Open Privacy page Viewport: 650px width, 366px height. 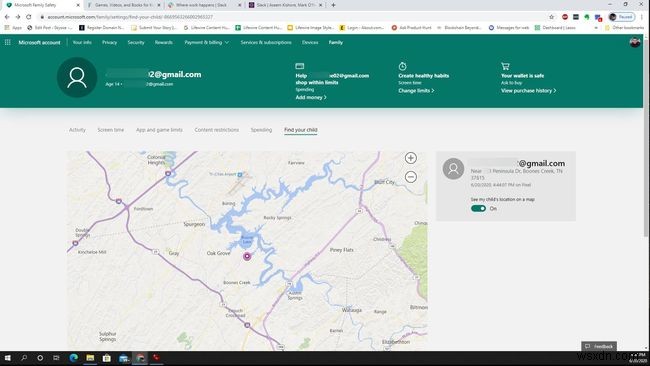(109, 42)
